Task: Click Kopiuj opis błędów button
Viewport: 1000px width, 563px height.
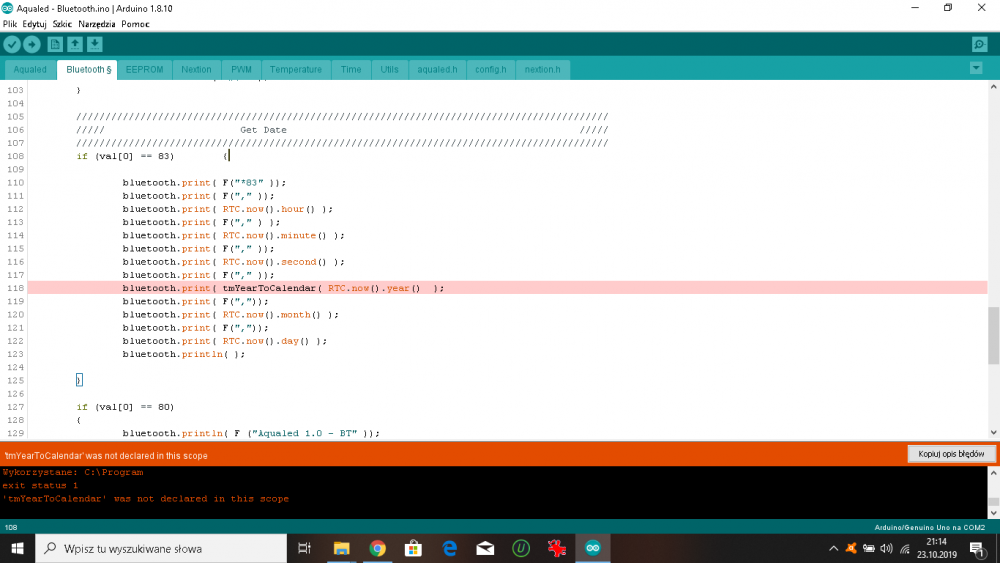Action: [951, 454]
